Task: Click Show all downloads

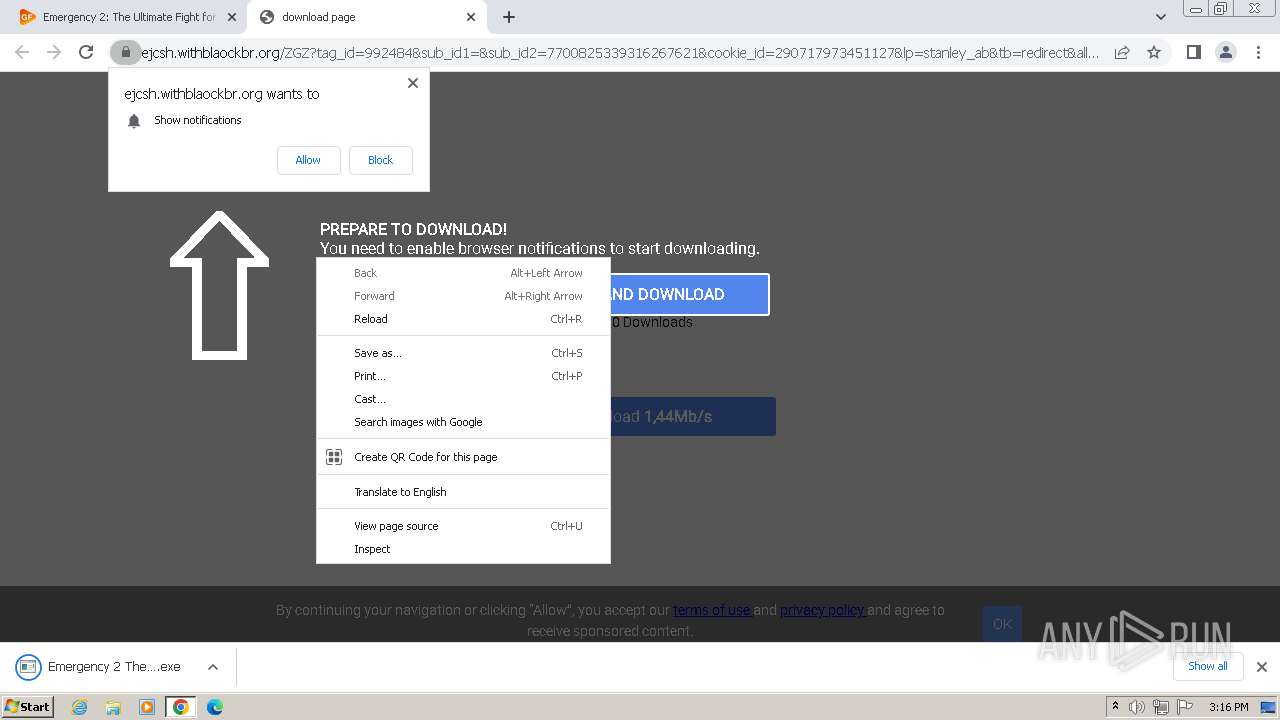Action: [x=1207, y=666]
